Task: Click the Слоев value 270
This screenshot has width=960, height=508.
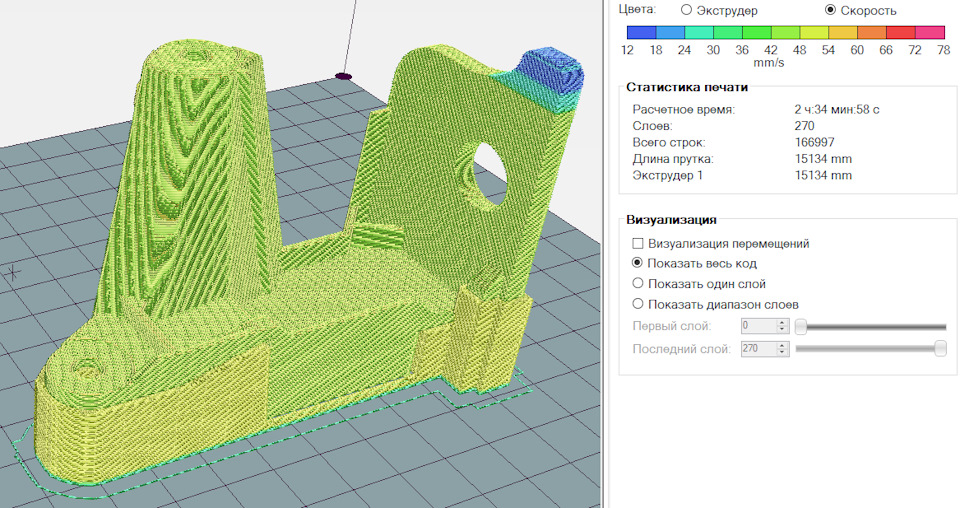Action: point(804,125)
